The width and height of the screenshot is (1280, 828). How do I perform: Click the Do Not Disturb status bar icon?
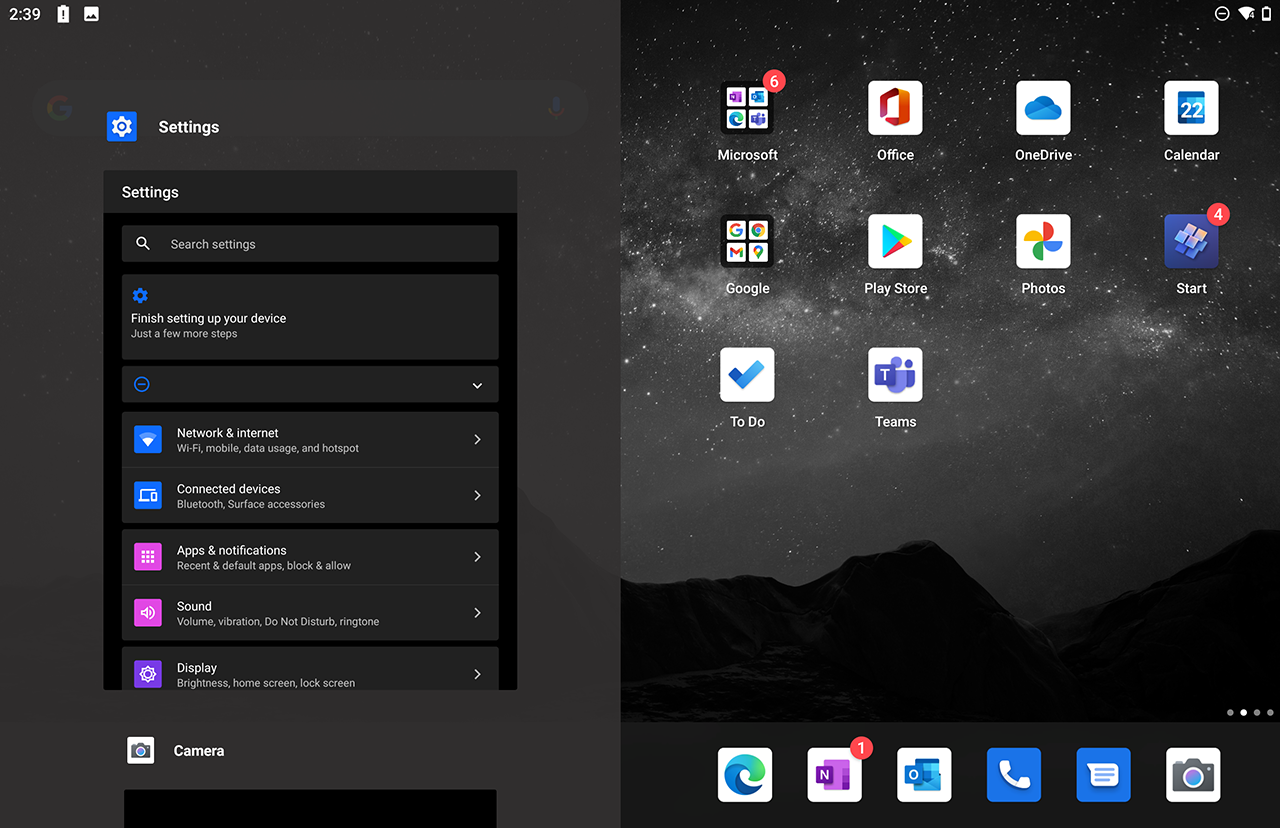pyautogui.click(x=1222, y=14)
